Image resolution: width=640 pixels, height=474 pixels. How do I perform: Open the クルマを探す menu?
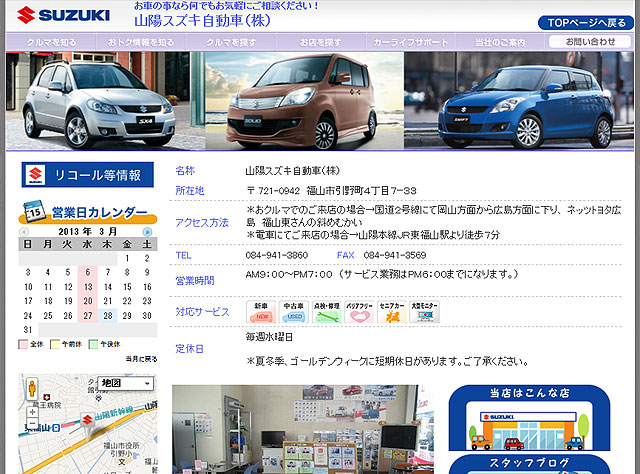231,42
